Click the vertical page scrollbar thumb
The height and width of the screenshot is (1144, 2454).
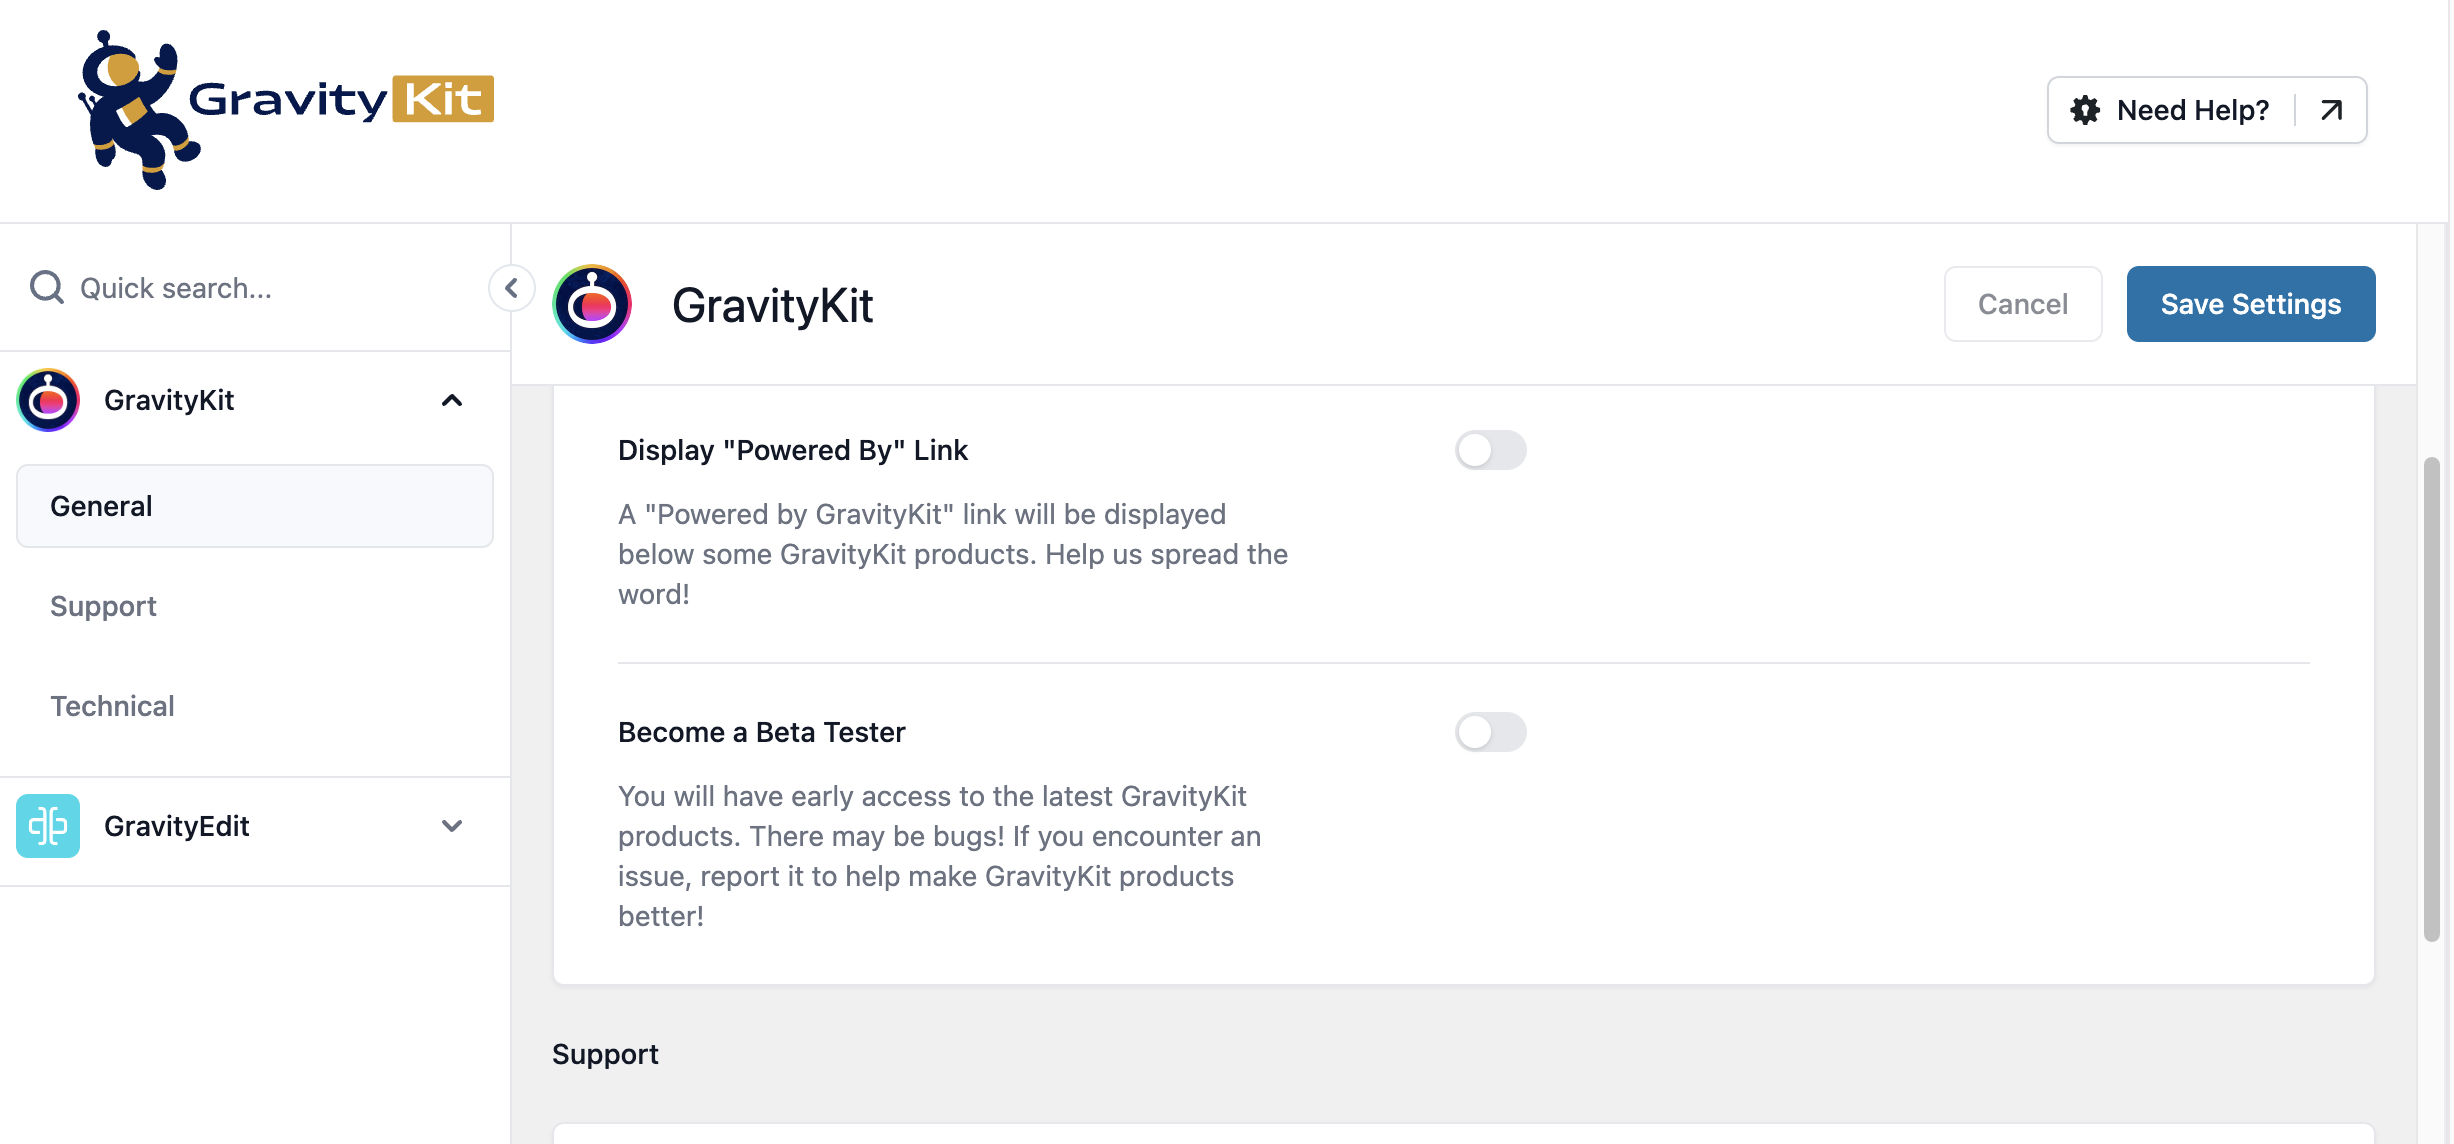pyautogui.click(x=2432, y=700)
